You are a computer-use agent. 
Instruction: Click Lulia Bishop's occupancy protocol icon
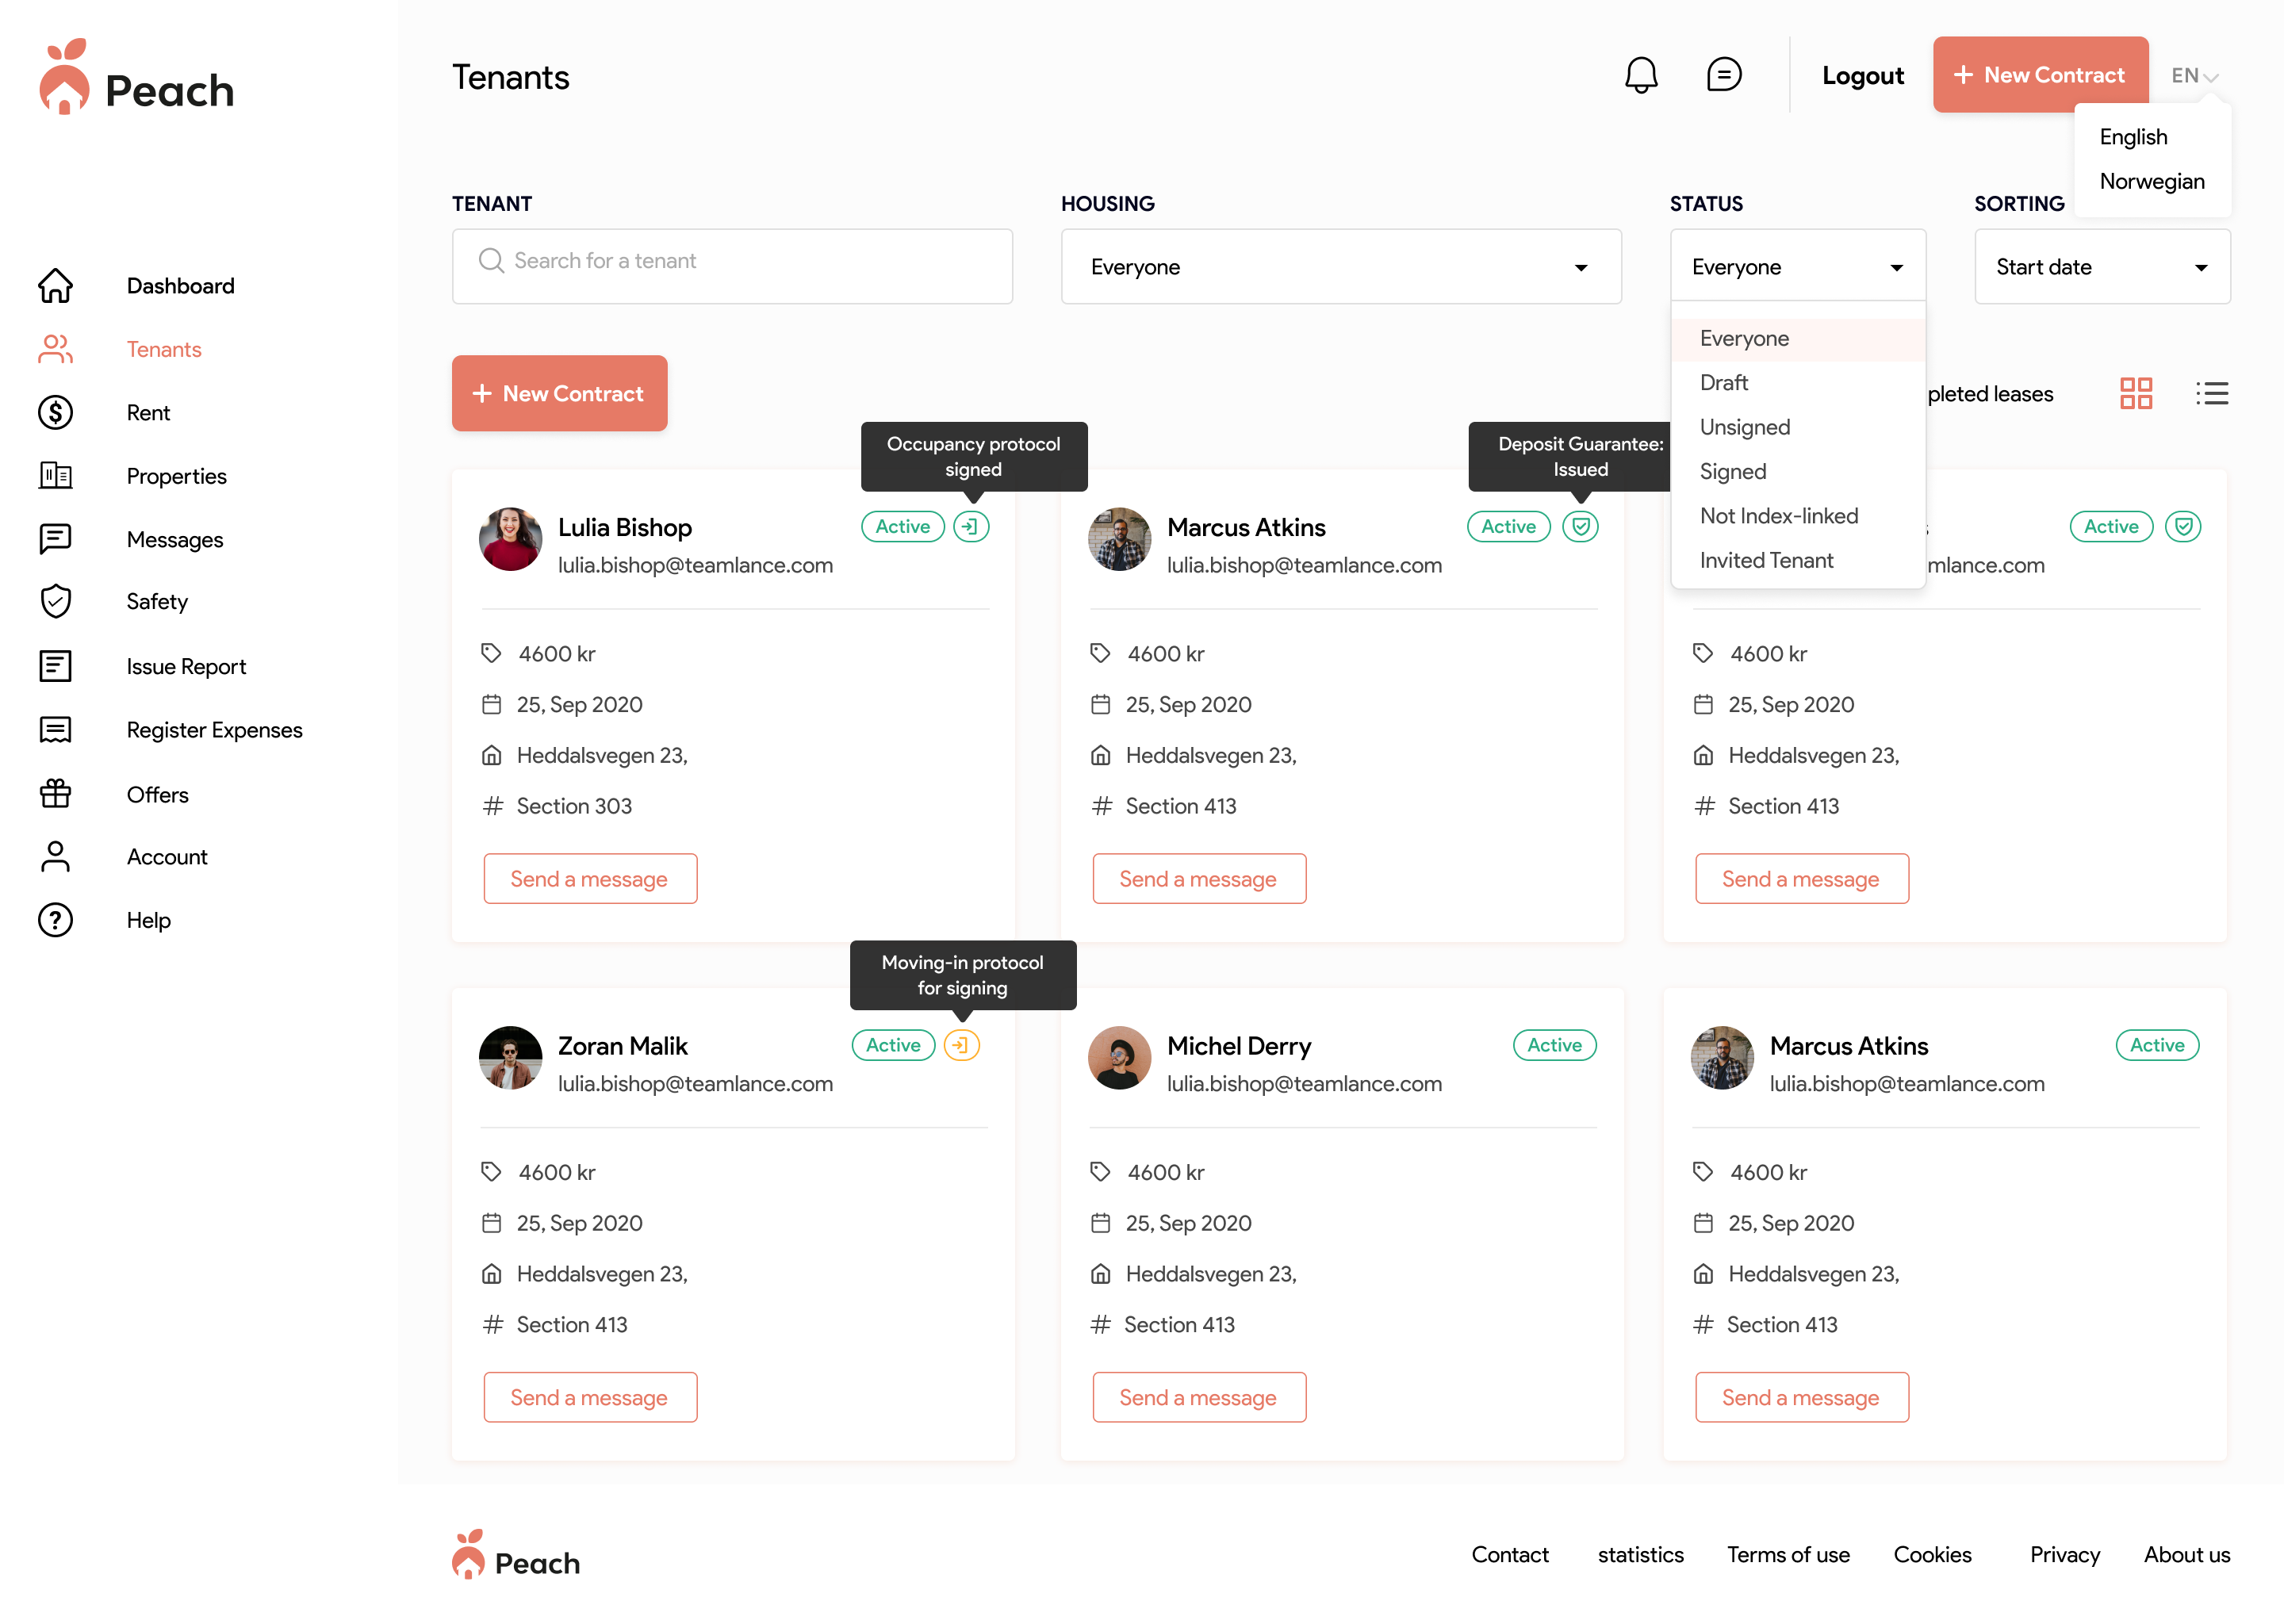pyautogui.click(x=970, y=526)
